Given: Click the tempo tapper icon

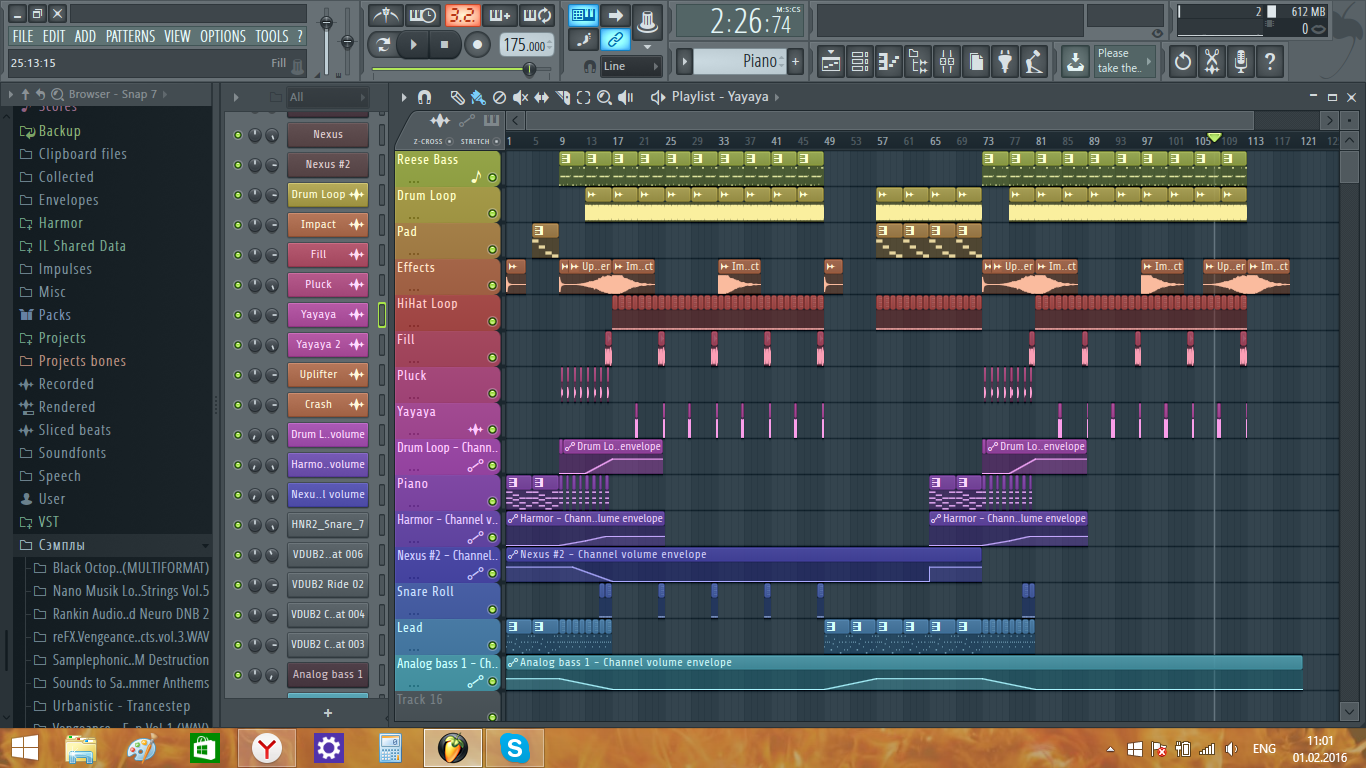Looking at the screenshot, I should 1034,61.
